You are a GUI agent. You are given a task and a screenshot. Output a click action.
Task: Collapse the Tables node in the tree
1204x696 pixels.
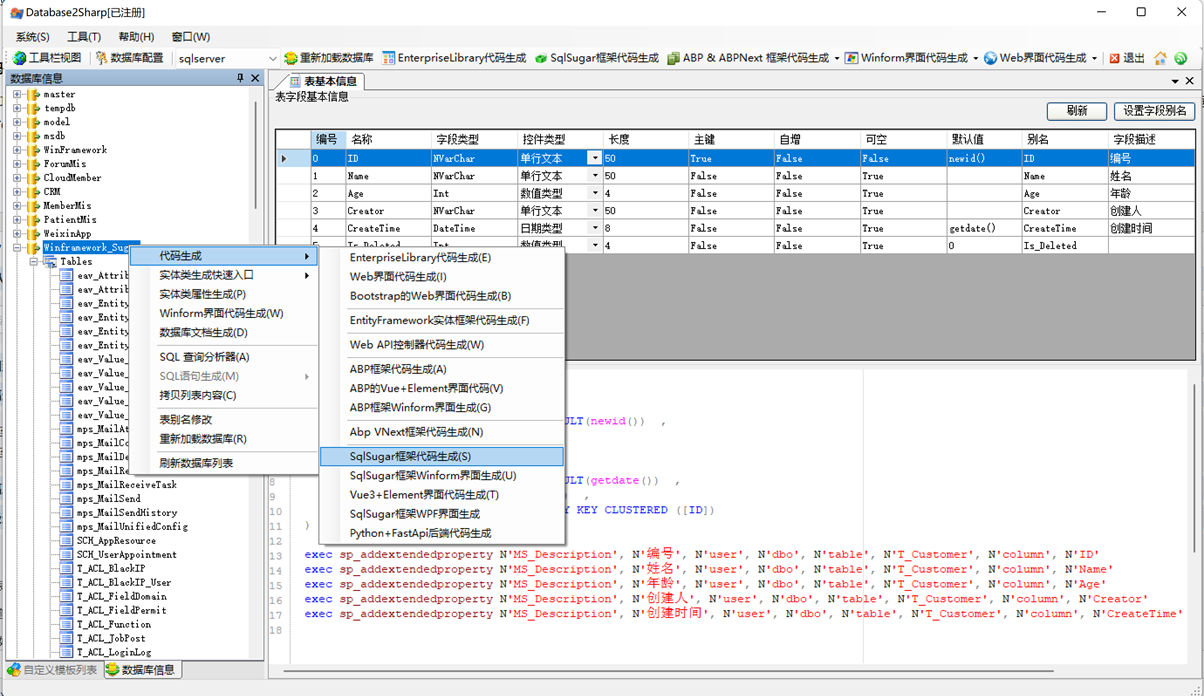[34, 262]
